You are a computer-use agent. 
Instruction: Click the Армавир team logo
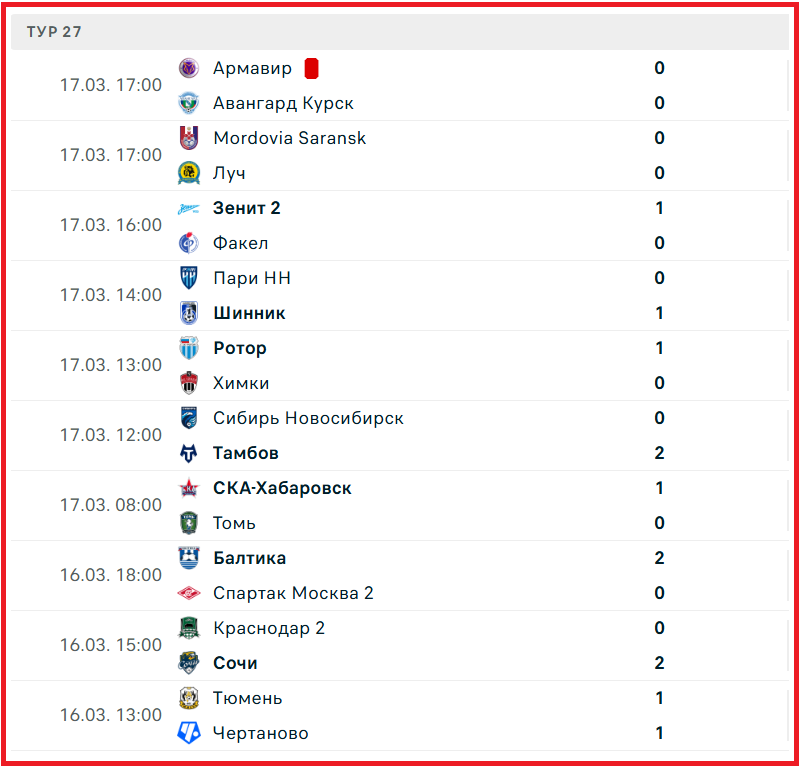[189, 68]
